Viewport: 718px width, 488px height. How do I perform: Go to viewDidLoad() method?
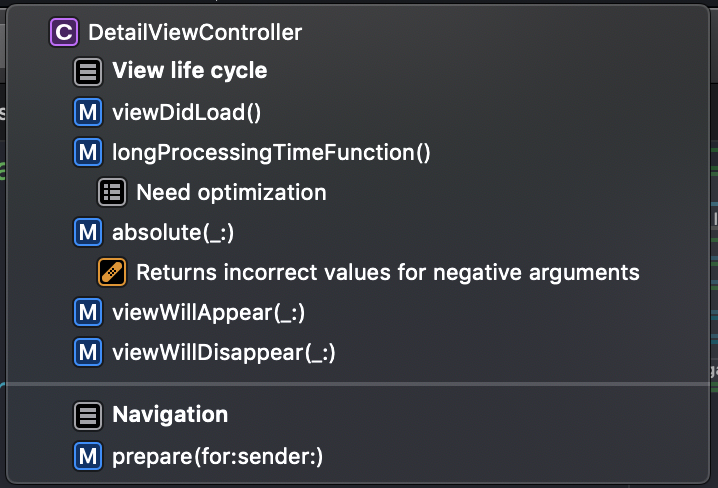[187, 112]
